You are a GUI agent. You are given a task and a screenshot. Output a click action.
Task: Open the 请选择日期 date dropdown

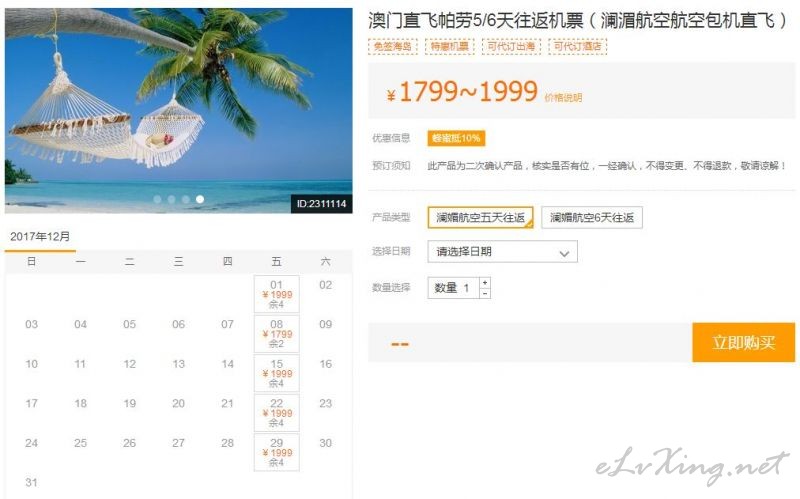(x=503, y=252)
